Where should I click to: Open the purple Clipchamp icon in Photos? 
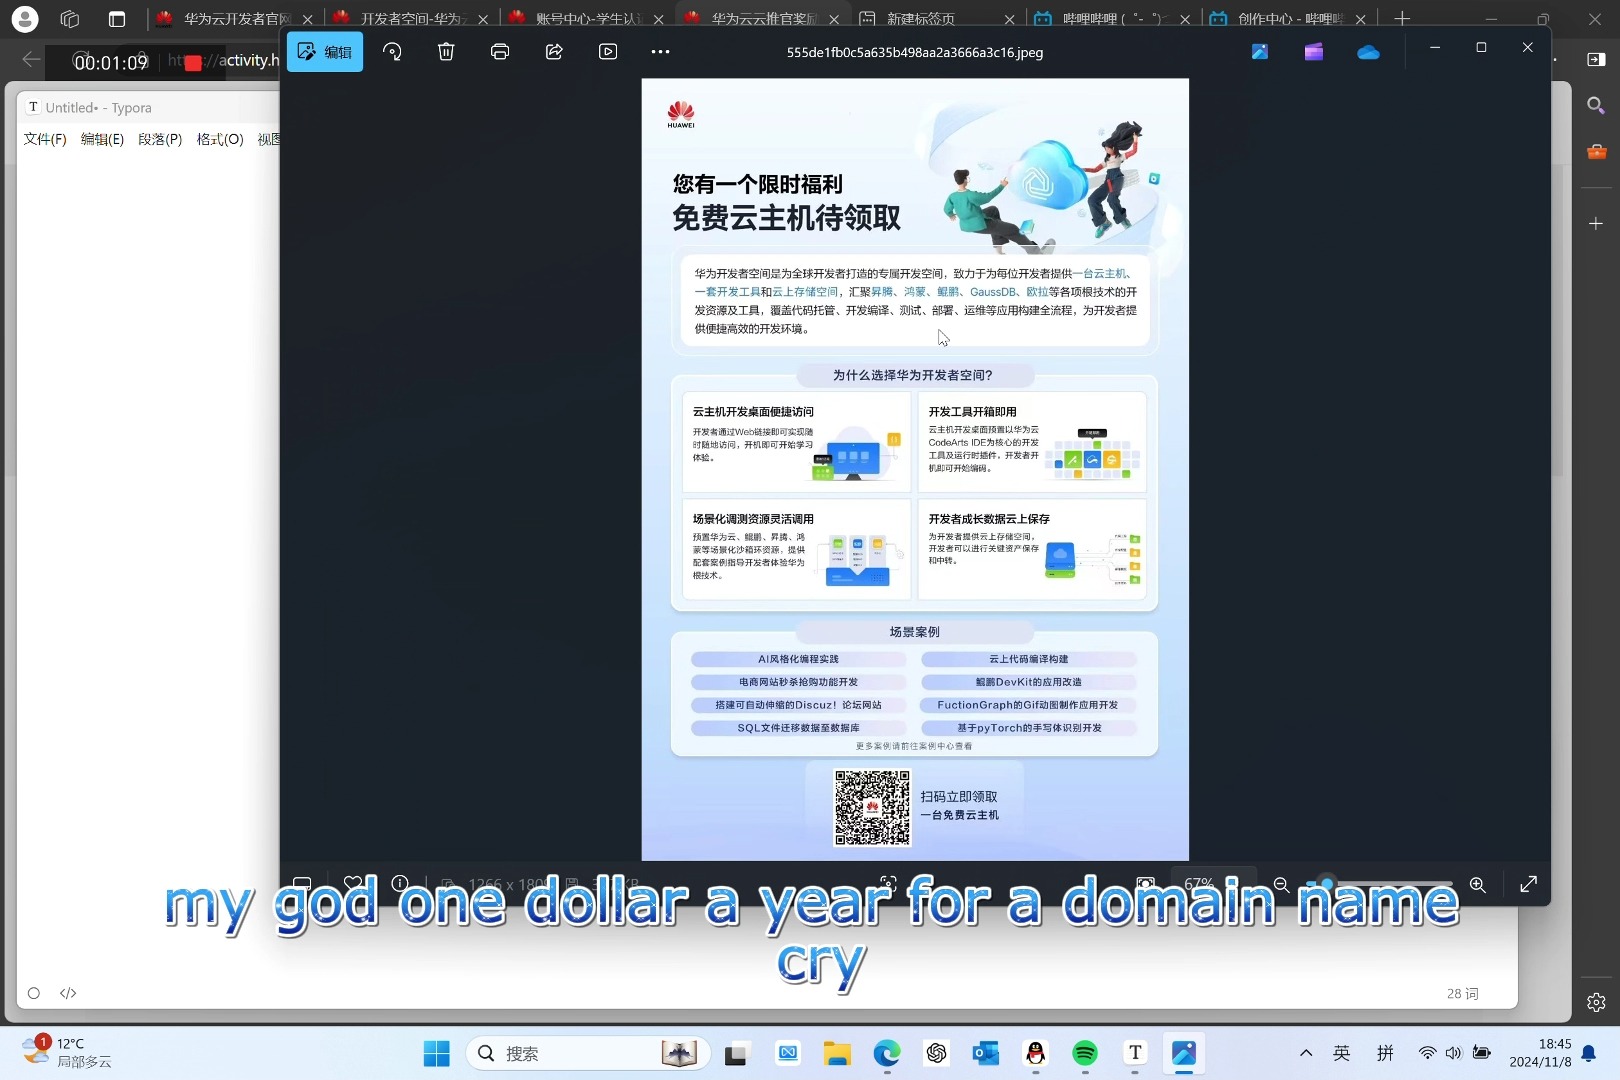(1314, 52)
